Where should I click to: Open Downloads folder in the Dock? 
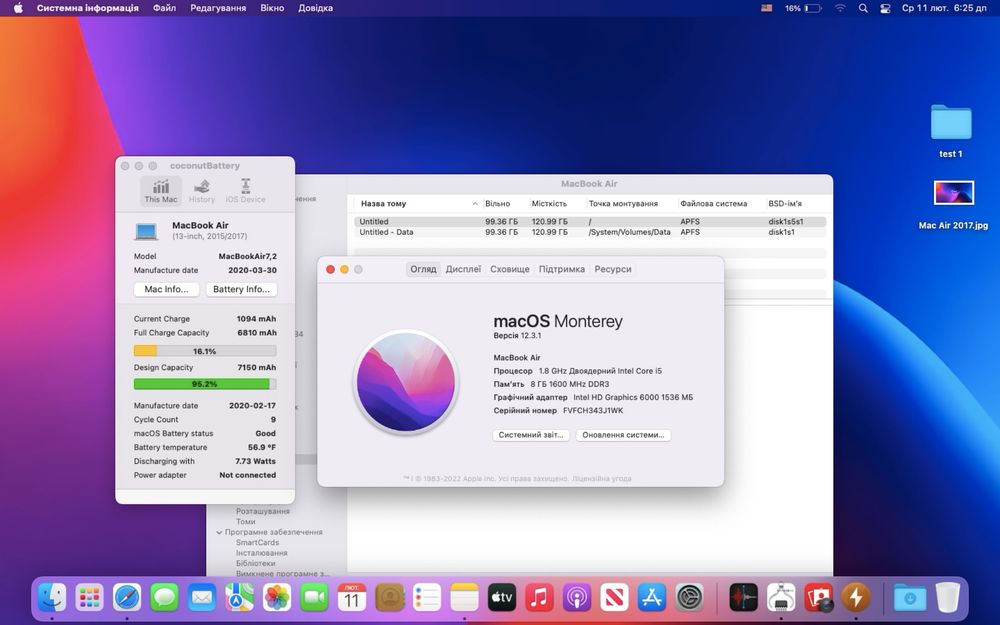(x=910, y=598)
